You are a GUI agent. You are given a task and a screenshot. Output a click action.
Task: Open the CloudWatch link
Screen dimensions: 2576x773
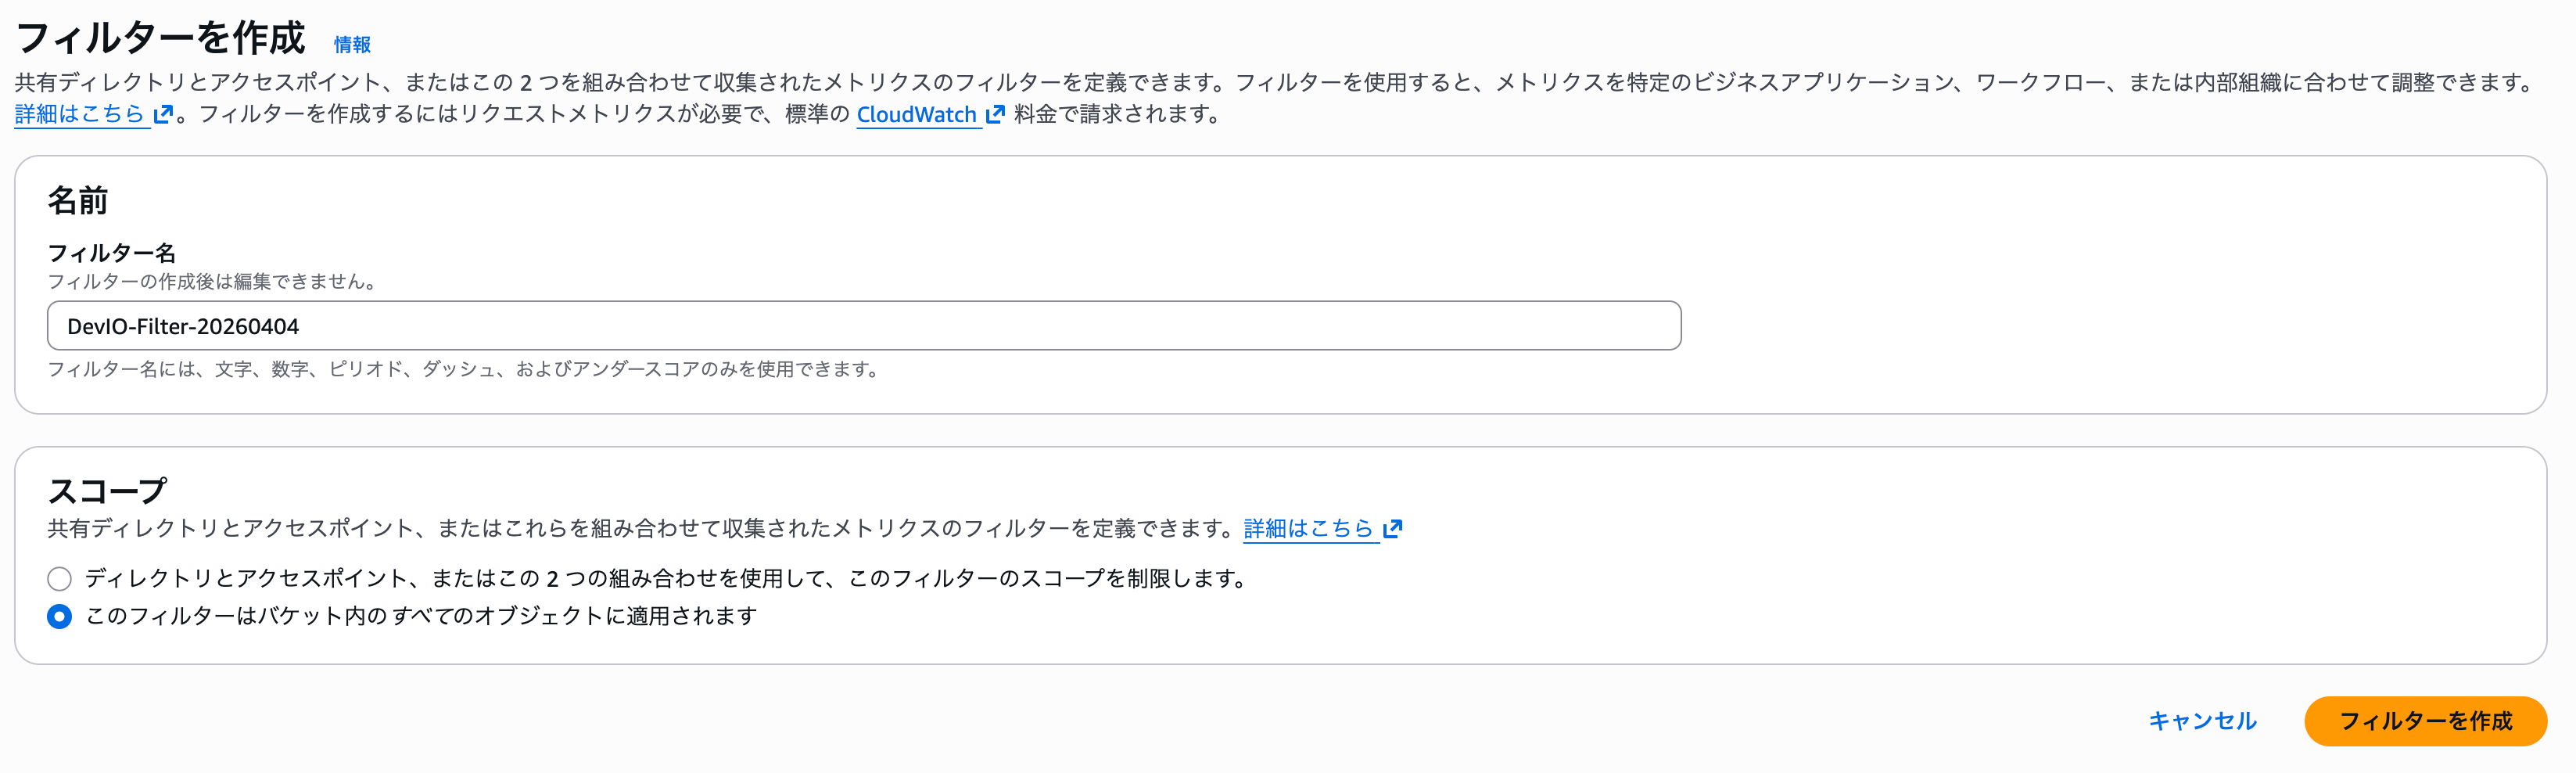pyautogui.click(x=916, y=115)
